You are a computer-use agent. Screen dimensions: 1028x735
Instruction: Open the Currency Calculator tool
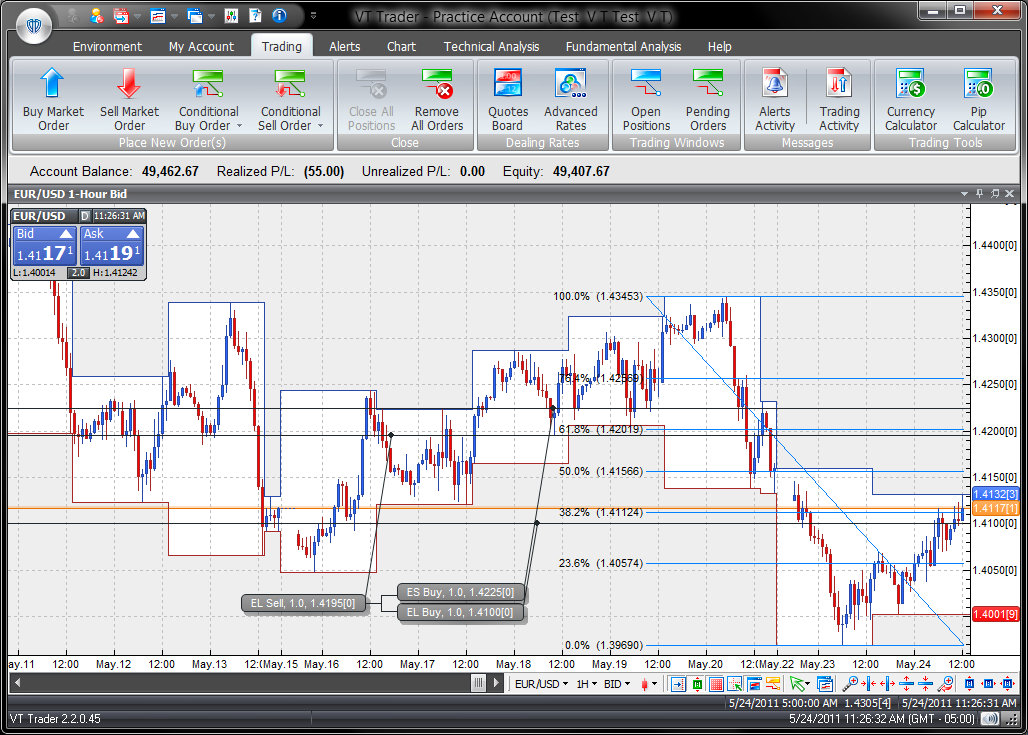point(910,85)
